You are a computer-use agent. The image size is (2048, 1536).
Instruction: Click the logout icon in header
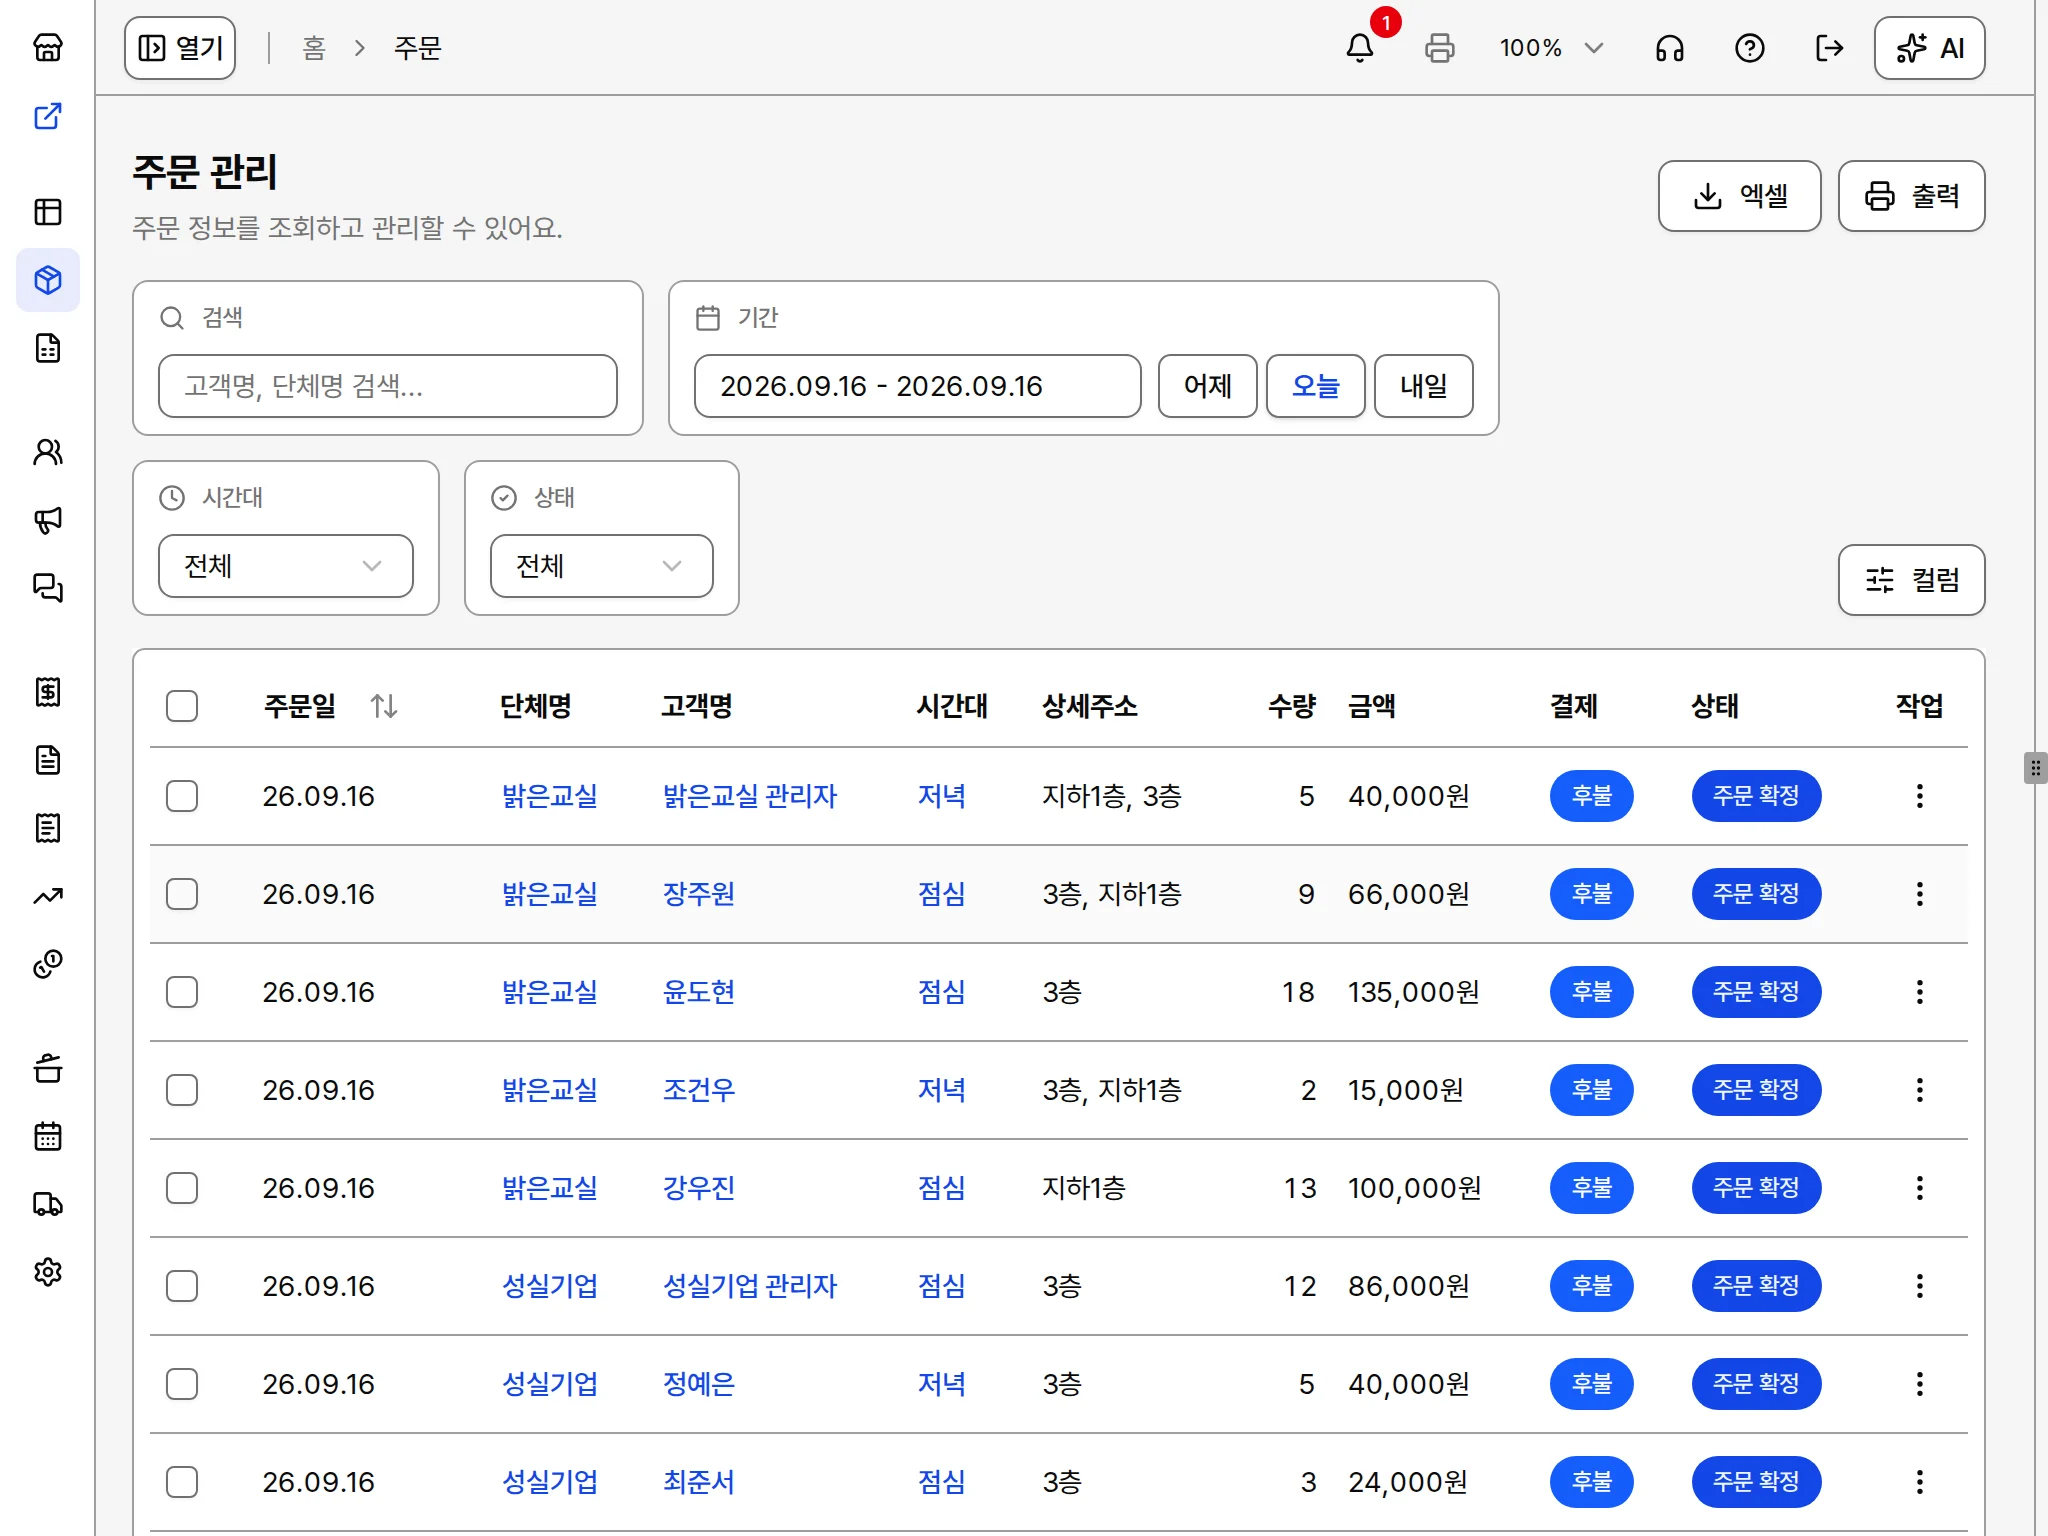click(x=1829, y=48)
